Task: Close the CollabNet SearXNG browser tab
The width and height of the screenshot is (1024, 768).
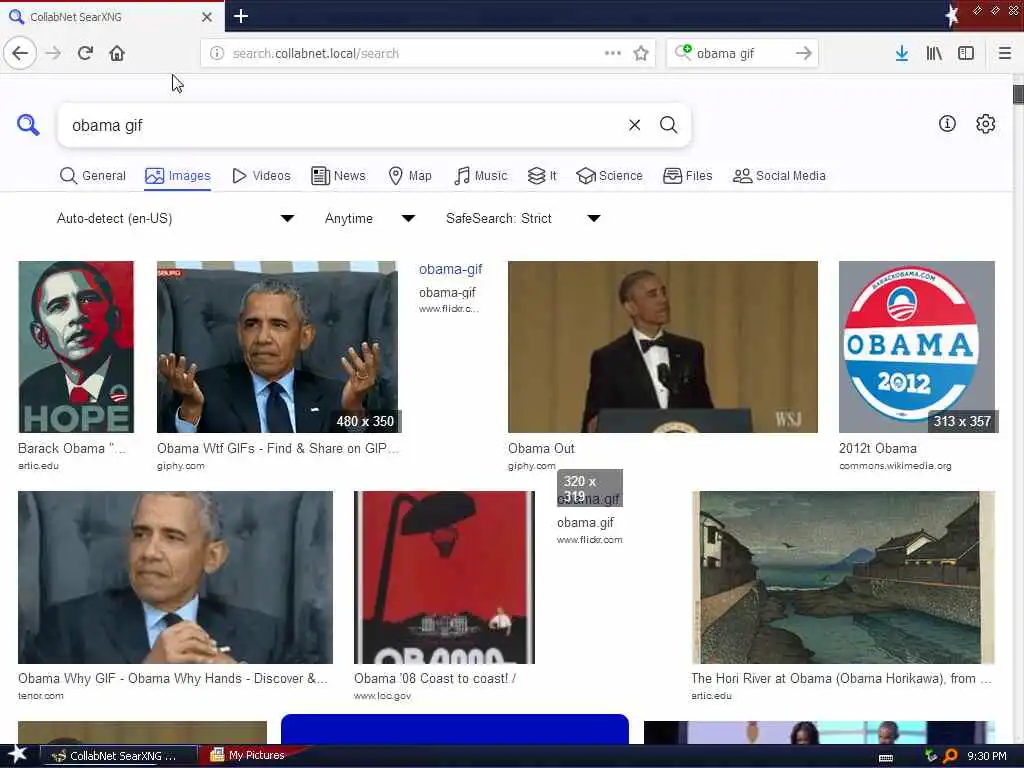Action: point(206,17)
